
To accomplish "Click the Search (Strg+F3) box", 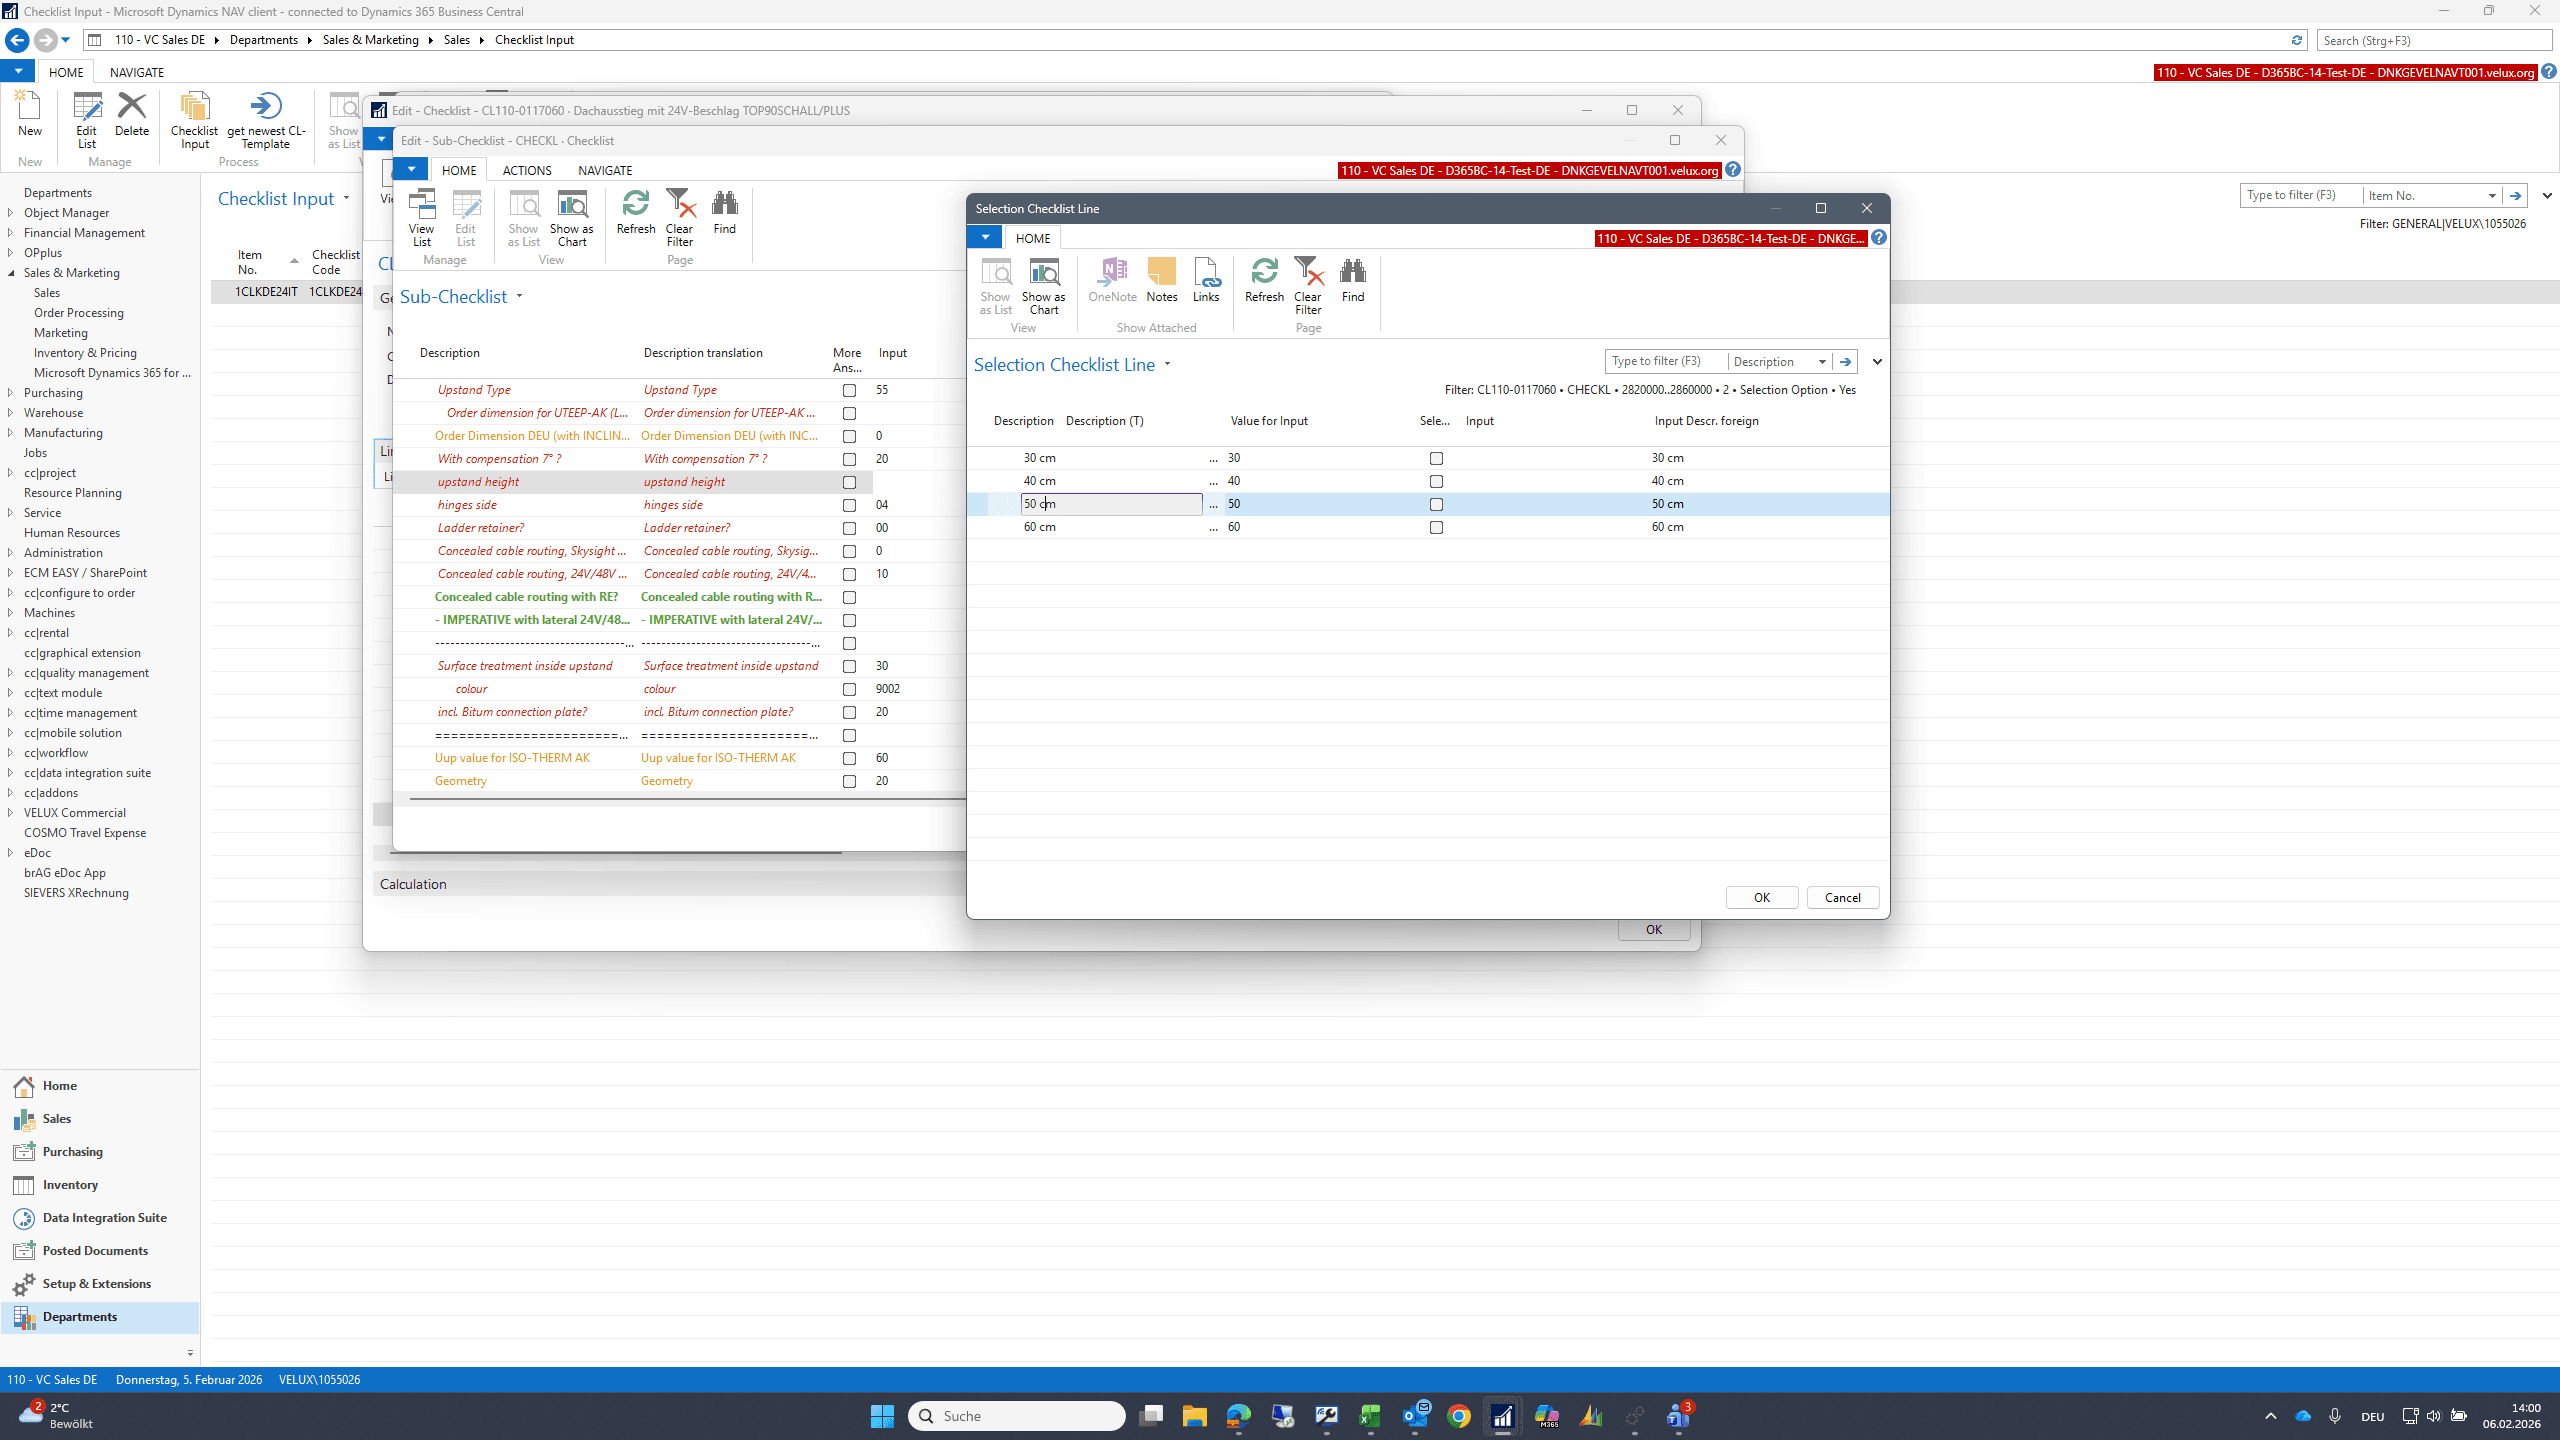I will click(2434, 40).
